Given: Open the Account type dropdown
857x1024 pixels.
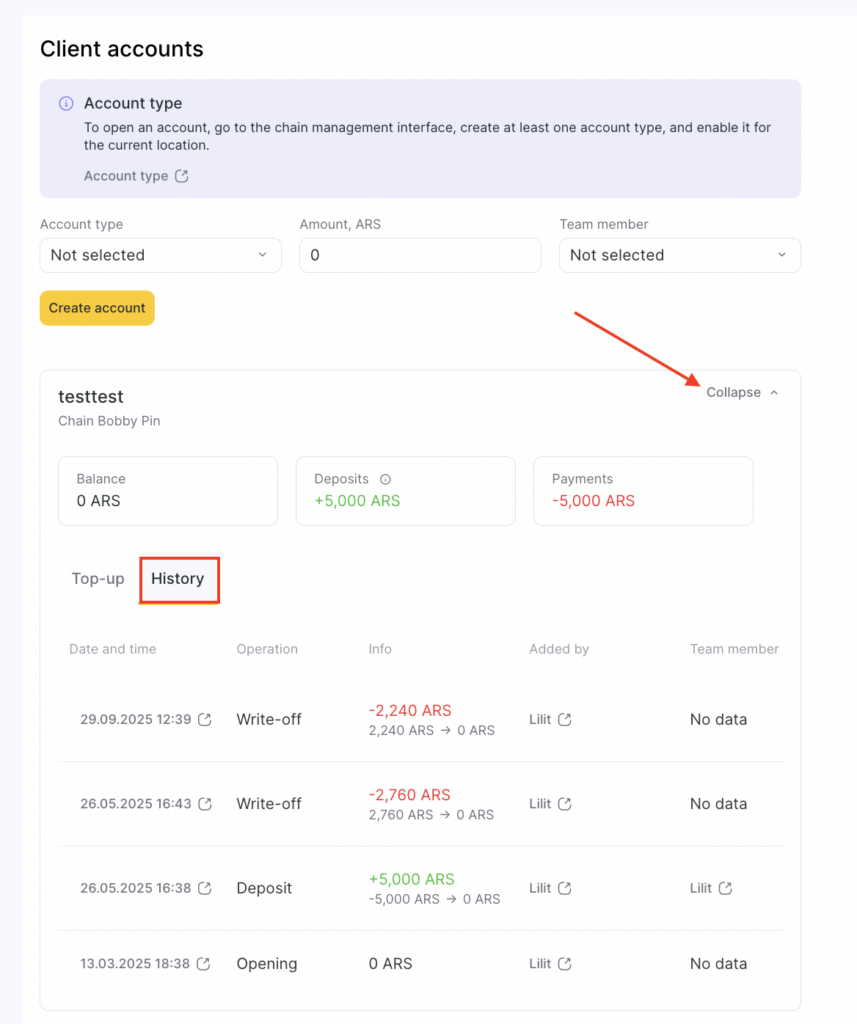Looking at the screenshot, I should (160, 255).
